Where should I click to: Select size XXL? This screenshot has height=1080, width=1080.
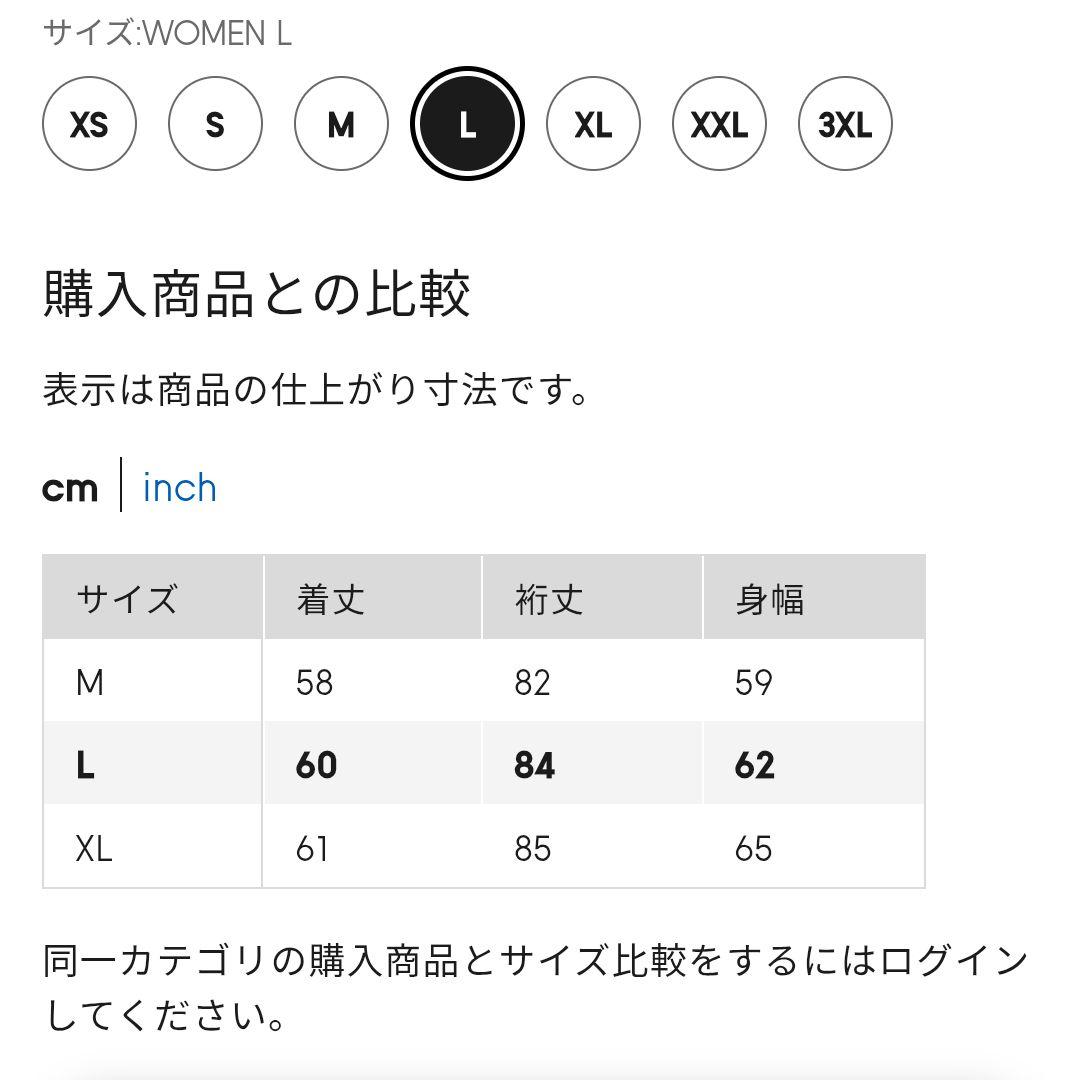[719, 124]
